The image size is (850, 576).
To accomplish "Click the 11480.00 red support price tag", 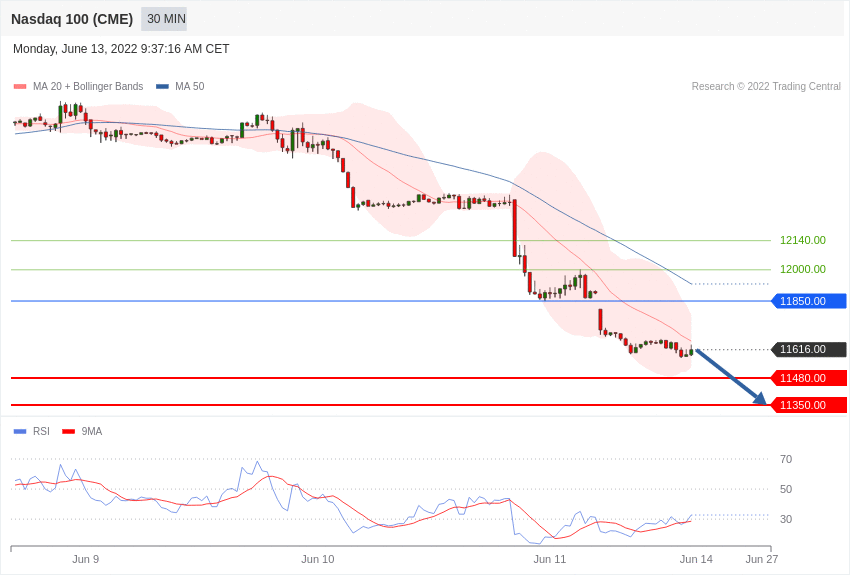I will click(809, 378).
